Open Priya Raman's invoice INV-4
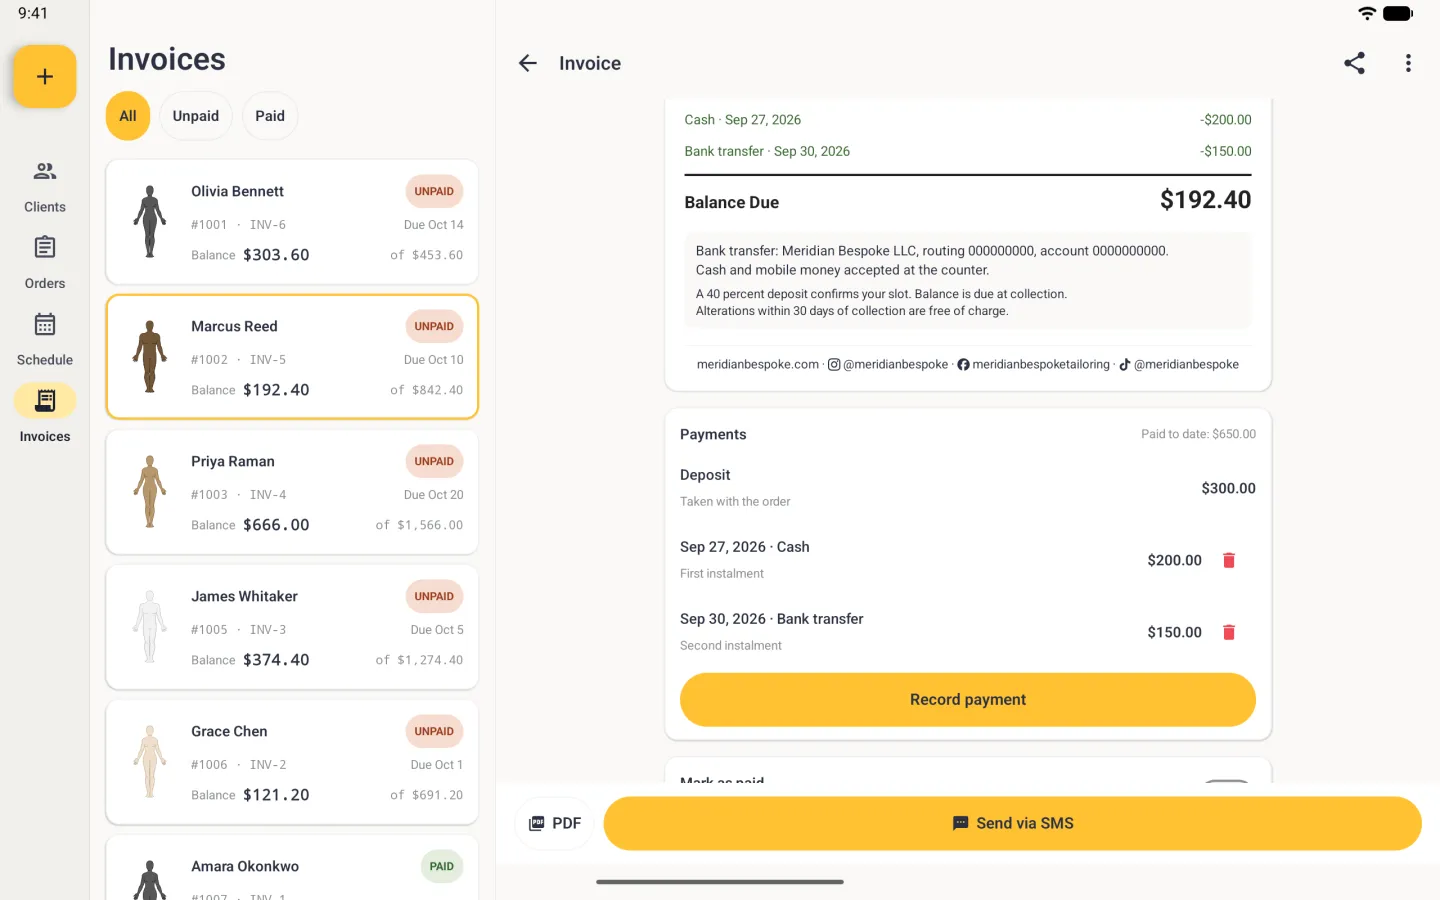Screen dimensions: 1440x900 pyautogui.click(x=292, y=492)
